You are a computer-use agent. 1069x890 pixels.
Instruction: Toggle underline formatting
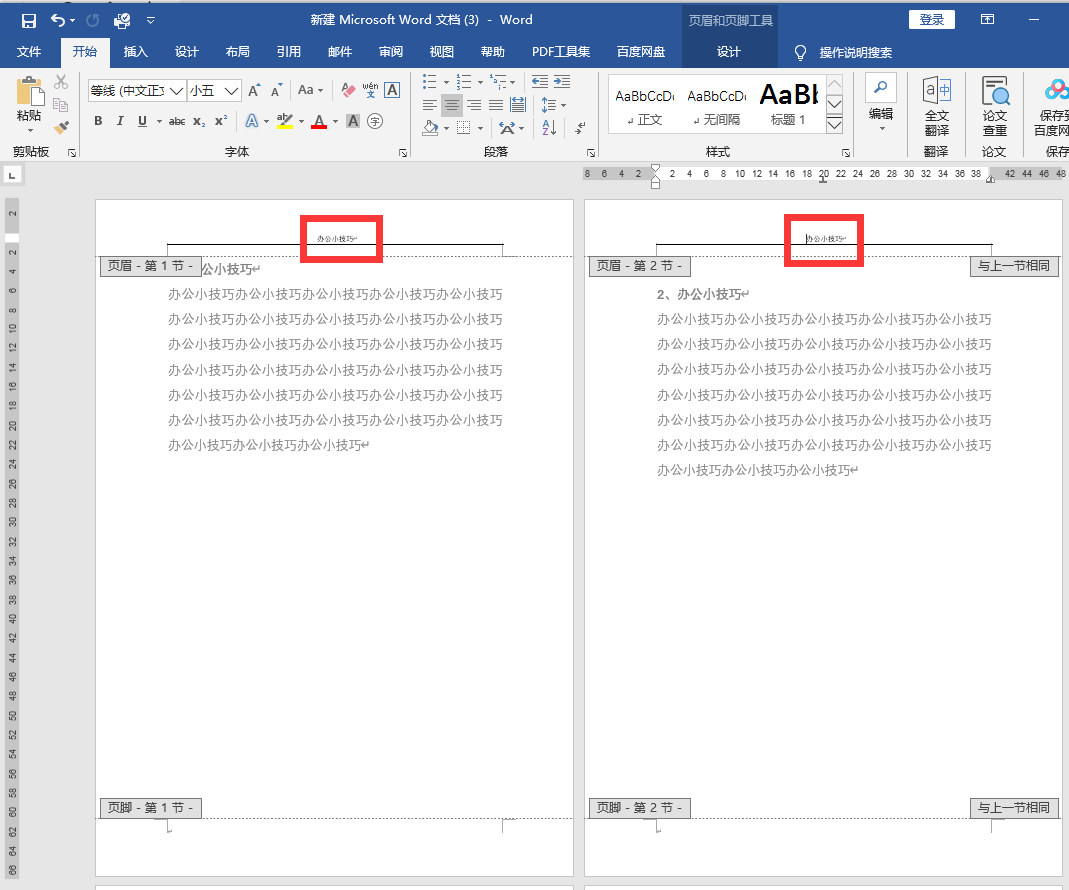[x=140, y=121]
